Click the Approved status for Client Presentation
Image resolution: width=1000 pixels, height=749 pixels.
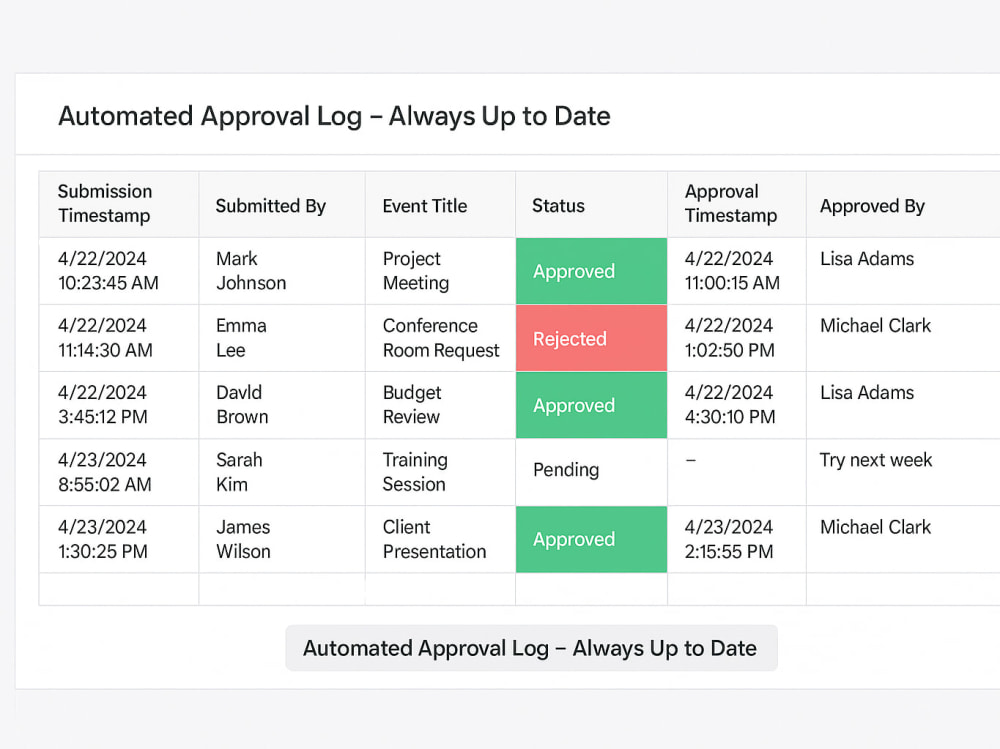coord(591,539)
